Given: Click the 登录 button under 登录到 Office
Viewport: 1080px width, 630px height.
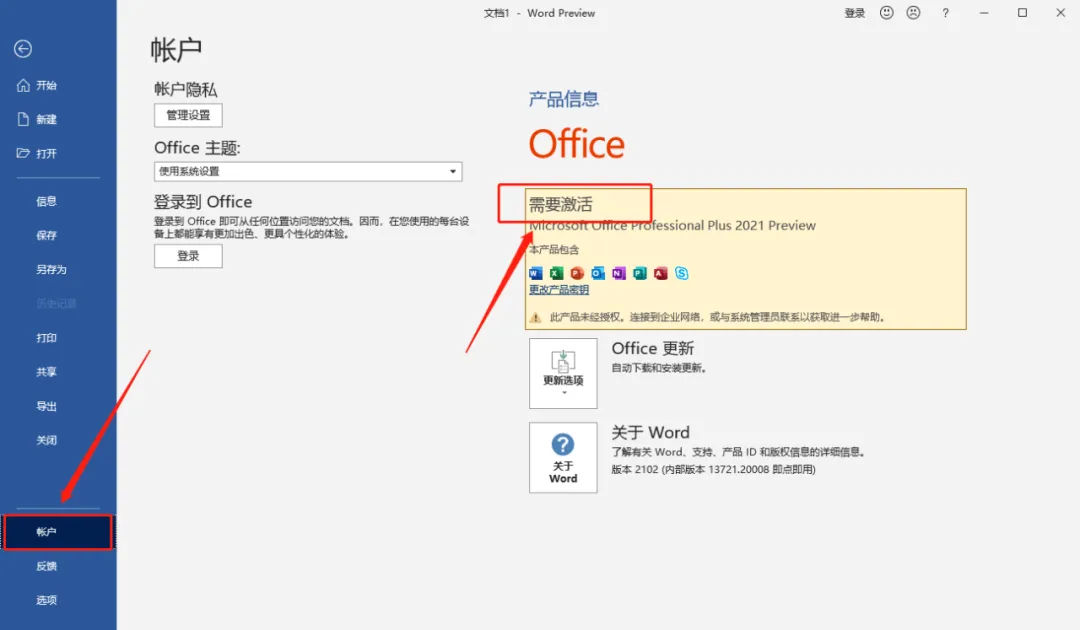Looking at the screenshot, I should point(188,256).
